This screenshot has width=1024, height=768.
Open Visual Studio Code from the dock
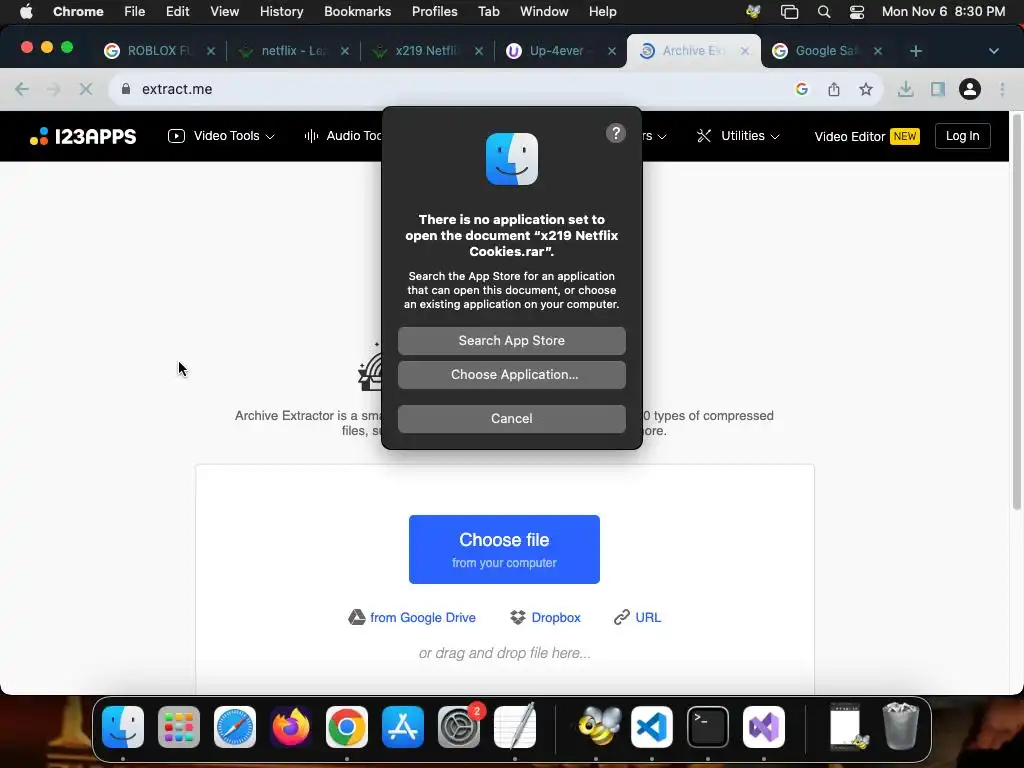pyautogui.click(x=652, y=727)
